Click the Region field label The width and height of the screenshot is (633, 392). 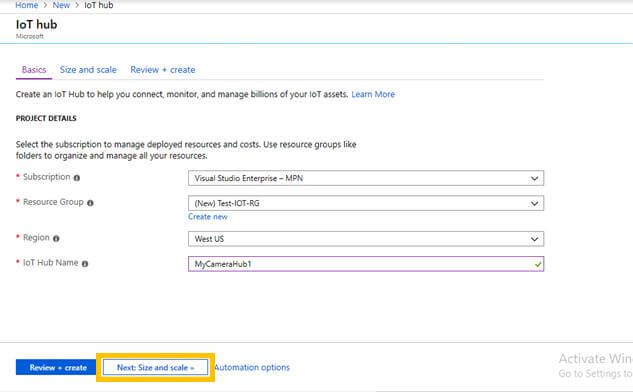(x=36, y=237)
